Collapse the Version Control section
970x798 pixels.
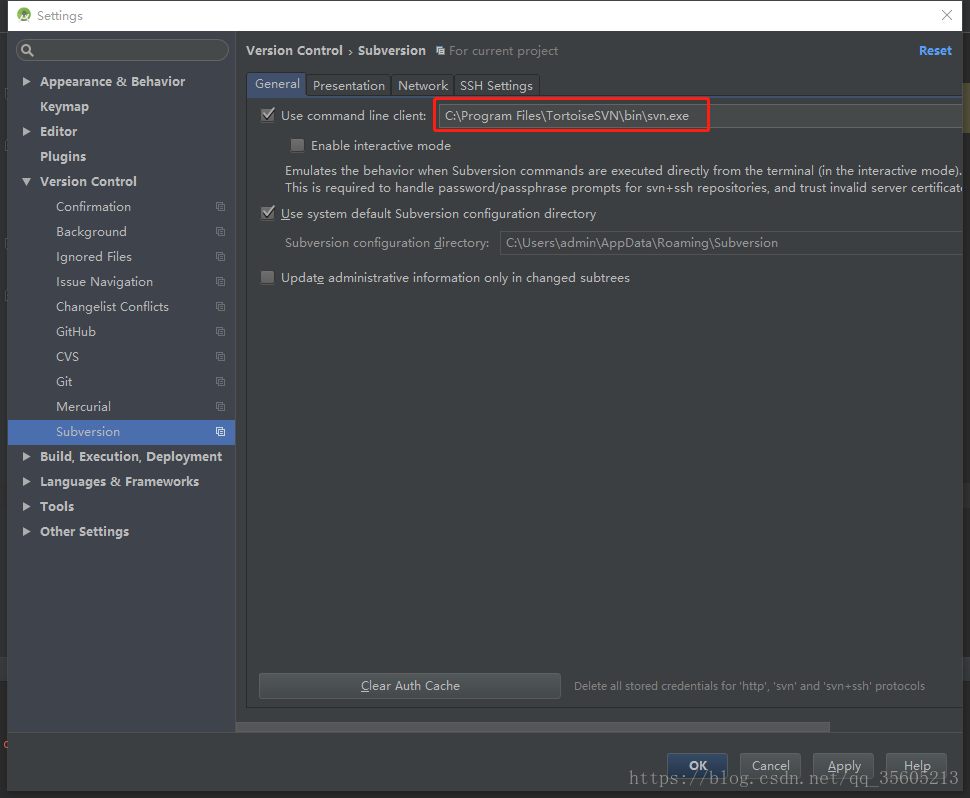coord(27,181)
